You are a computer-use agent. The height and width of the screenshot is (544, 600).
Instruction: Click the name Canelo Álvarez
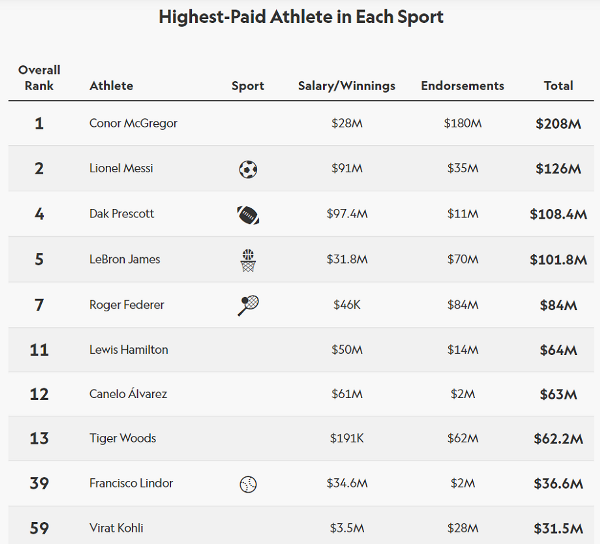128,394
